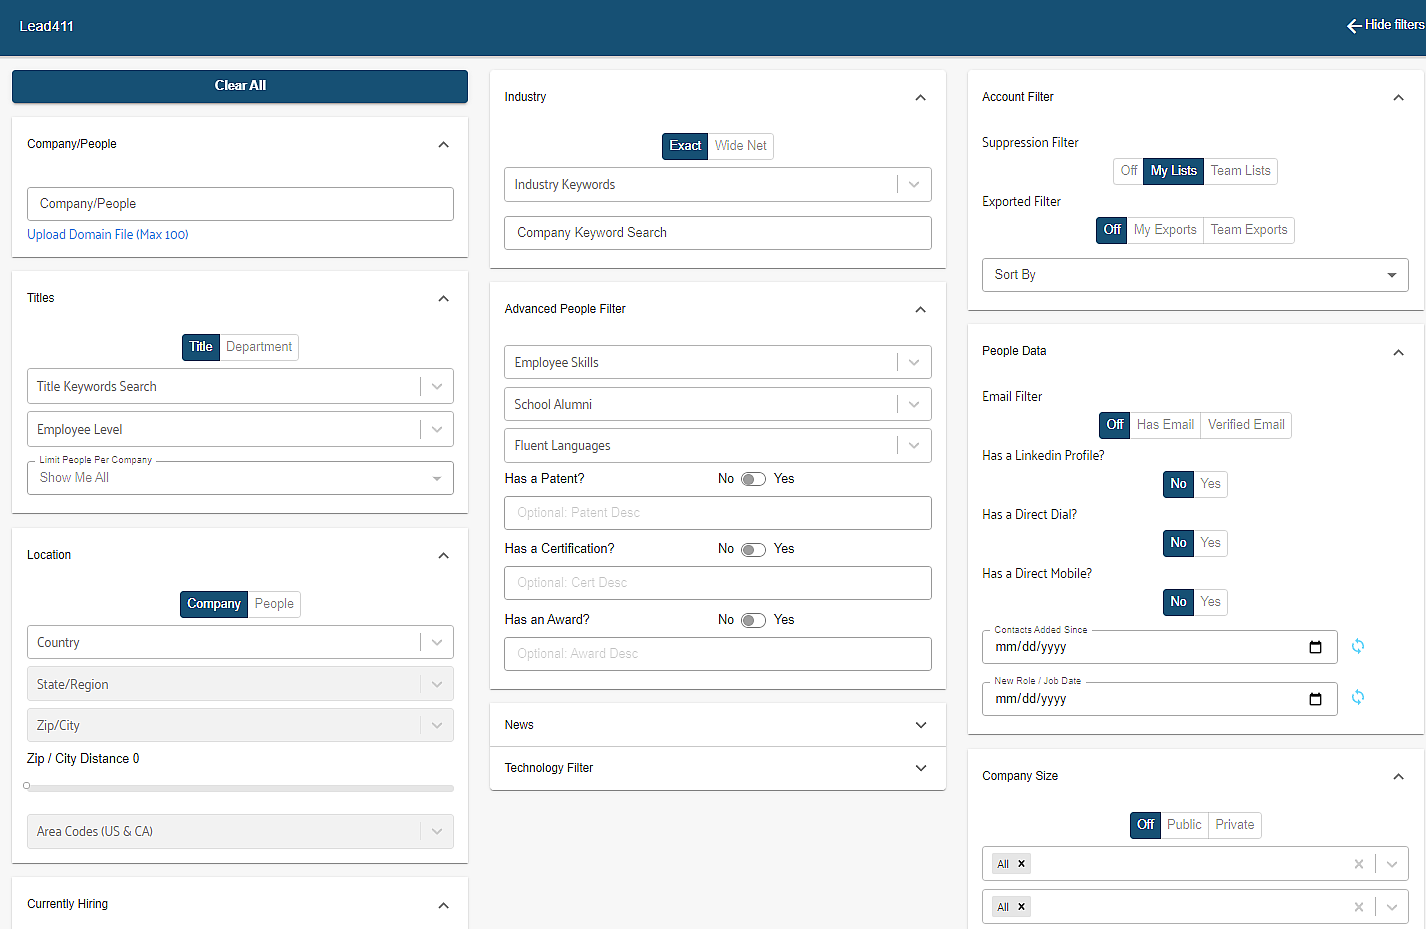Open the calendar icon in New Role / Job Date field
The image size is (1426, 929).
1315,699
